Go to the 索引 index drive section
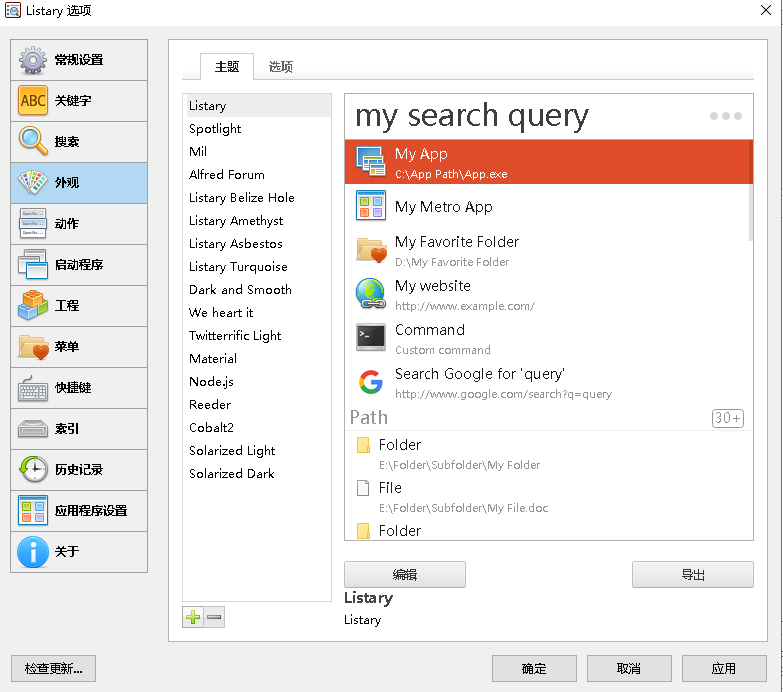783x692 pixels. tap(79, 428)
